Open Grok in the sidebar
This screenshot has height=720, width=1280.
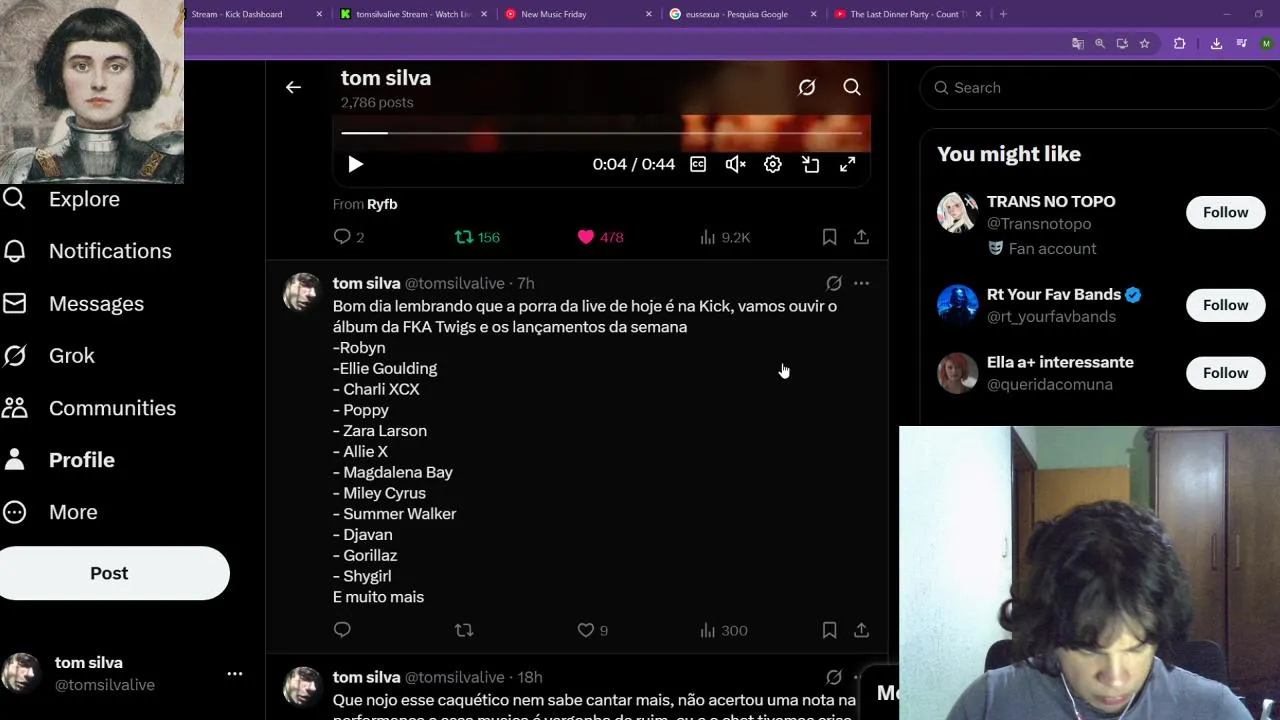pyautogui.click(x=49, y=355)
